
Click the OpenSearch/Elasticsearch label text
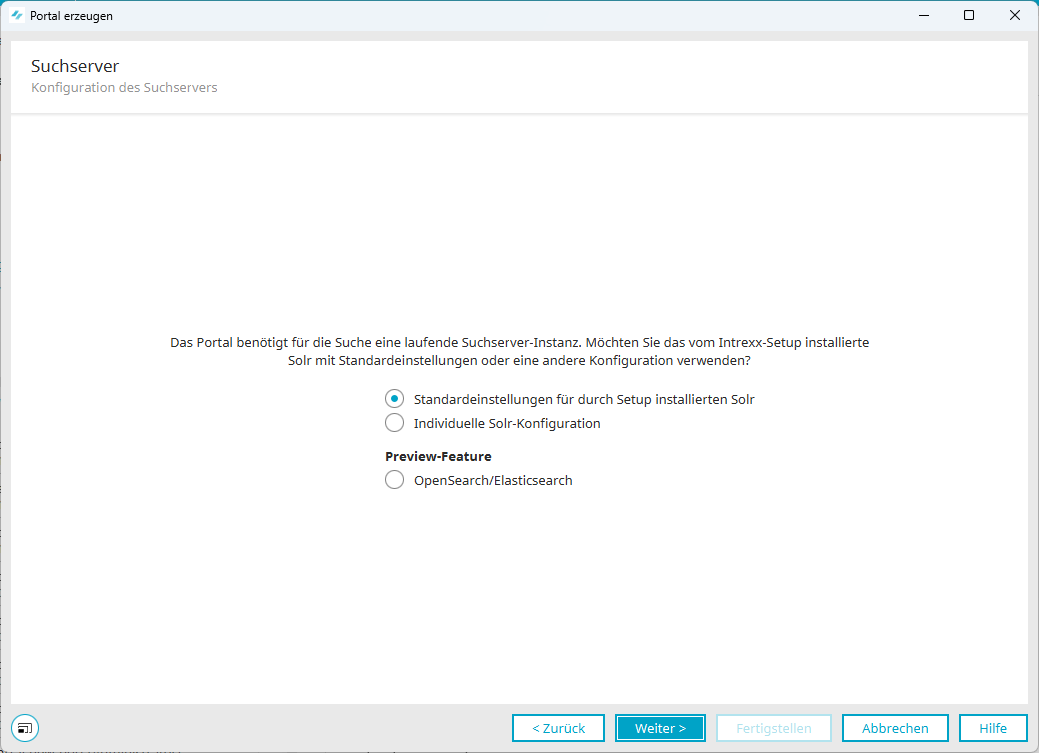(x=493, y=480)
